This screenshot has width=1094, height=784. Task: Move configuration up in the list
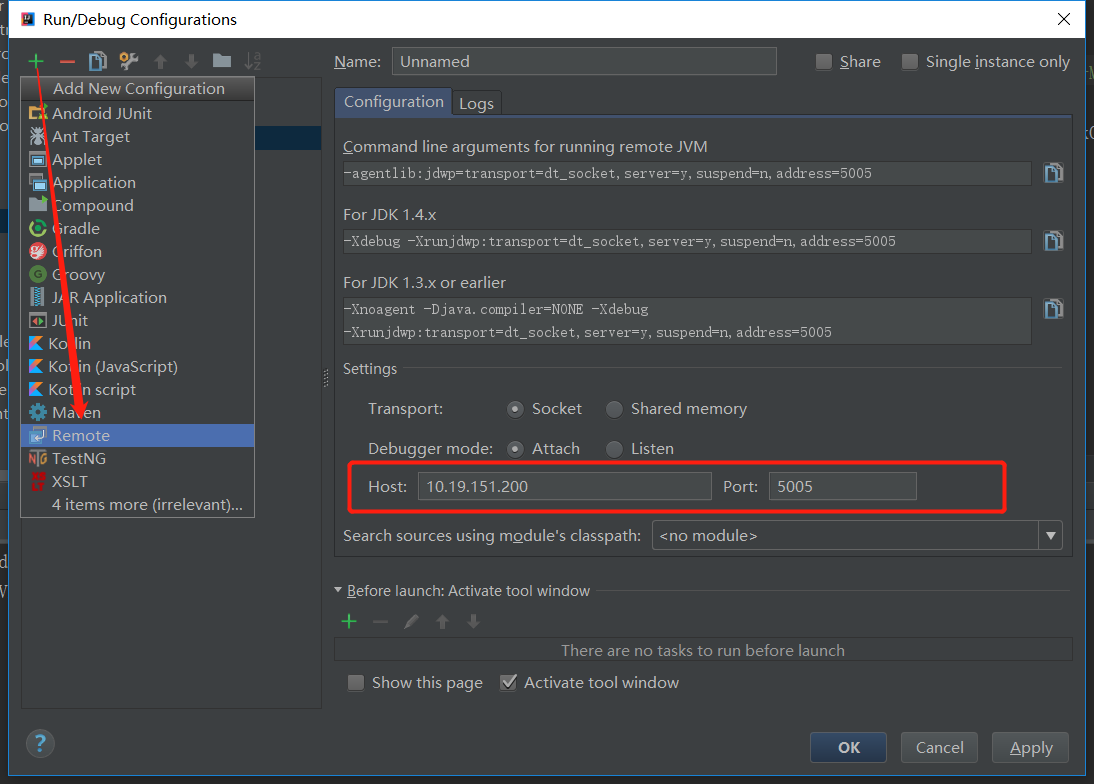click(160, 60)
